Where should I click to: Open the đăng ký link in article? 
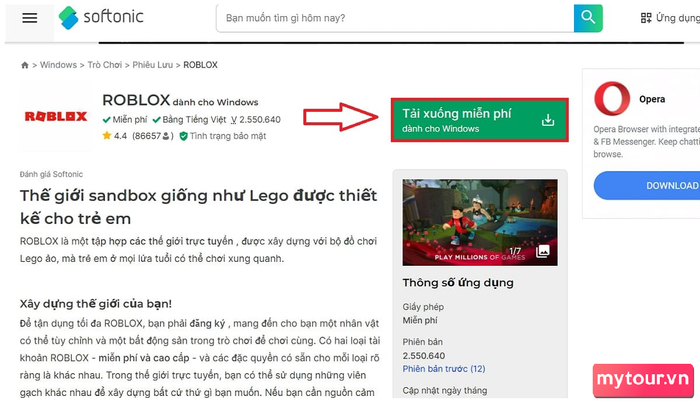(x=207, y=323)
